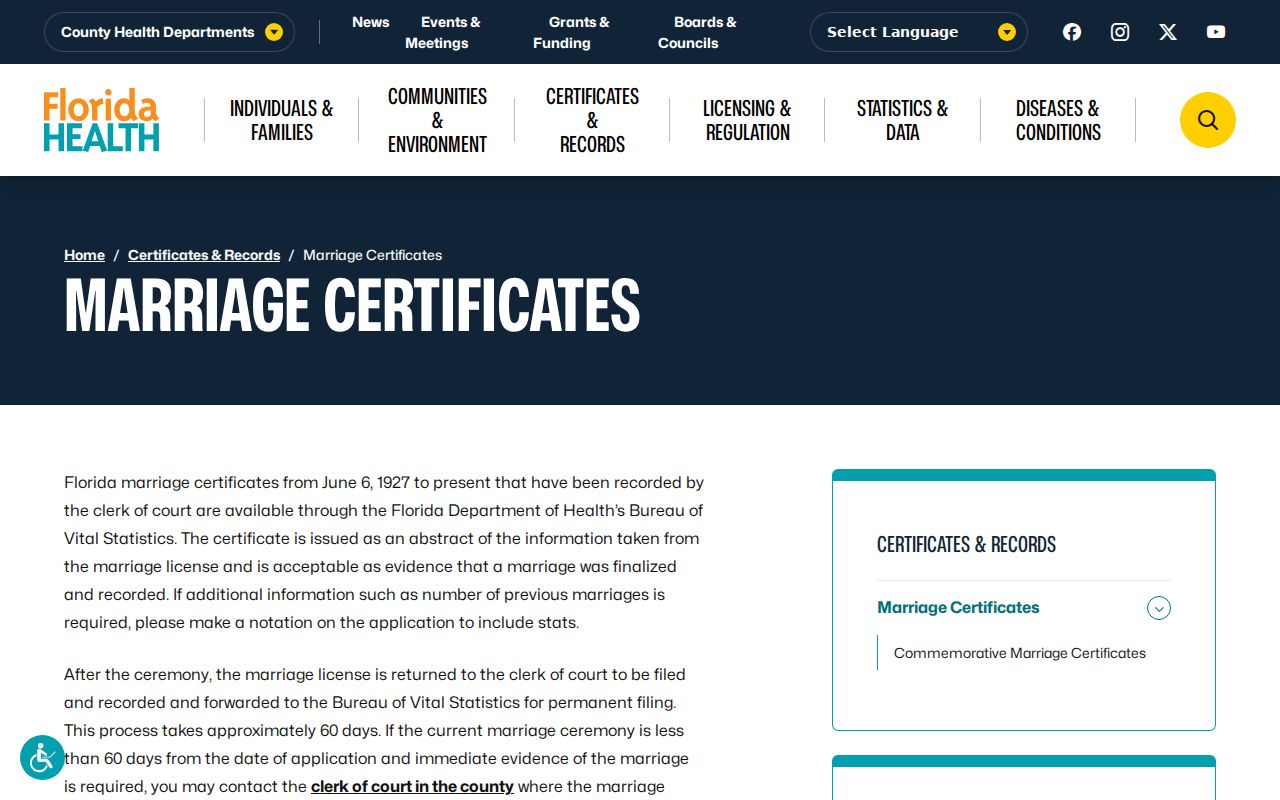Visit the Events & Meetings link
Viewport: 1280px width, 800px height.
click(x=442, y=32)
